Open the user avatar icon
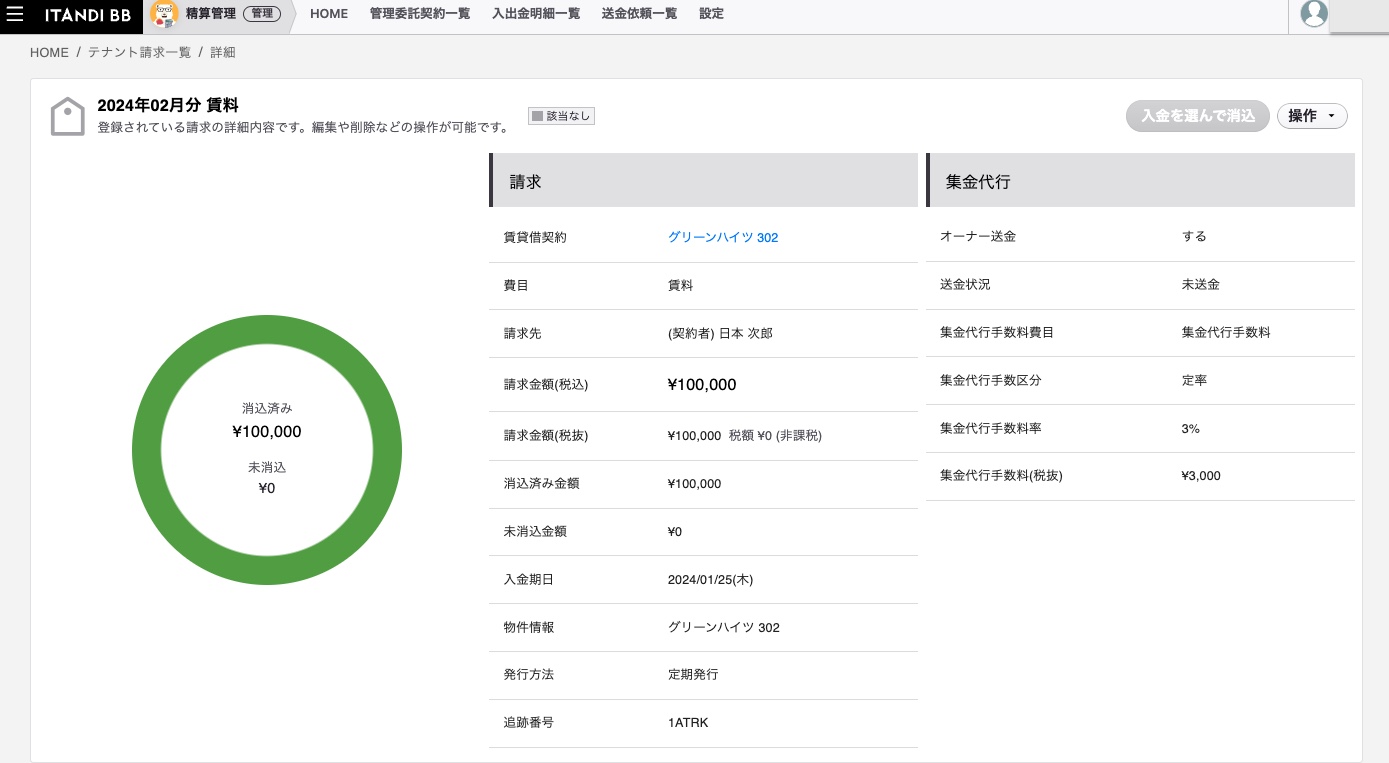The width and height of the screenshot is (1389, 763). click(x=1314, y=14)
